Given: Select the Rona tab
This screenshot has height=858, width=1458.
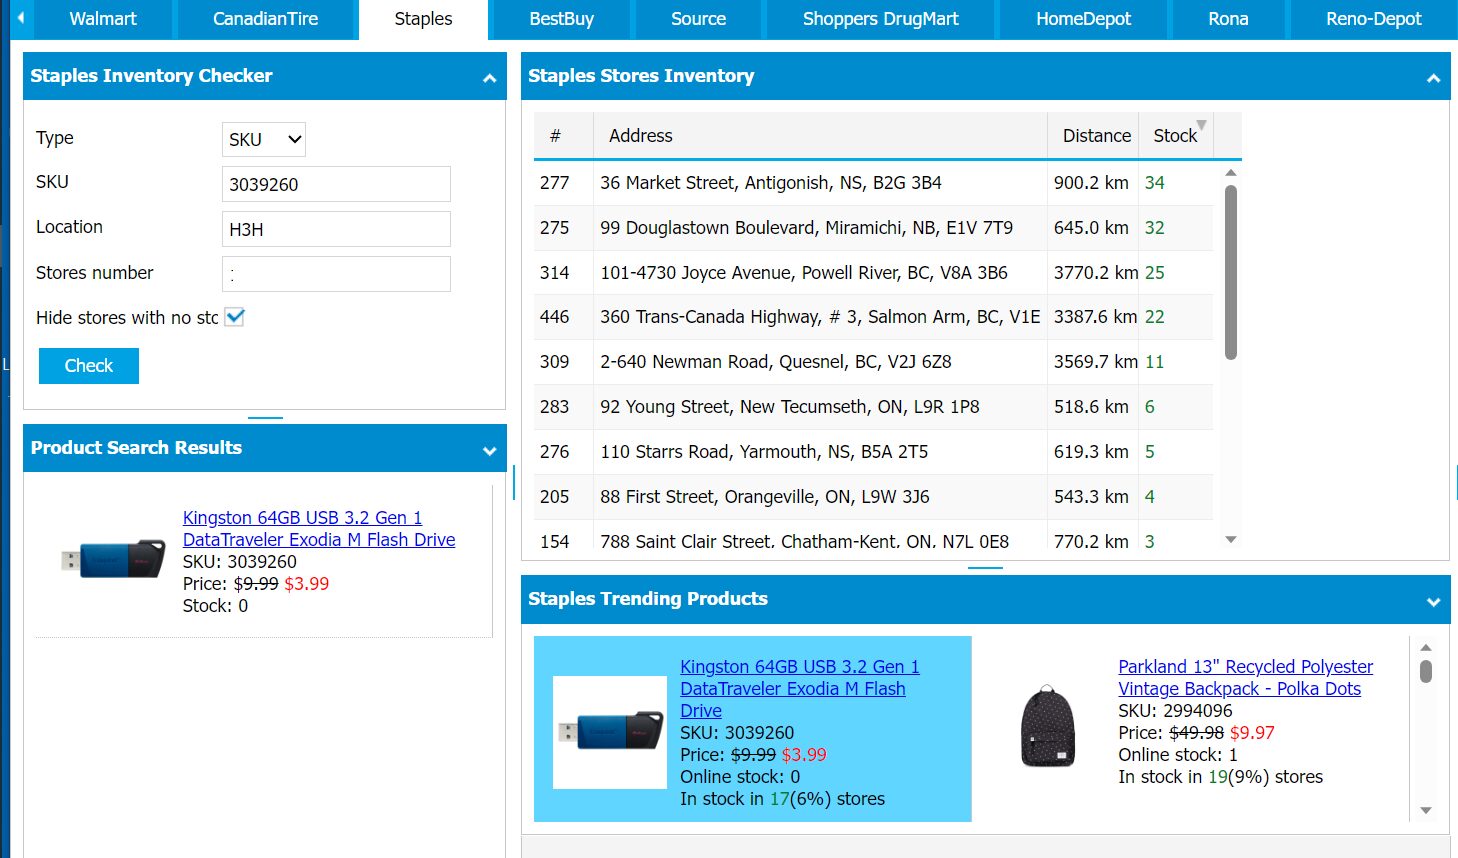Looking at the screenshot, I should click(x=1228, y=19).
